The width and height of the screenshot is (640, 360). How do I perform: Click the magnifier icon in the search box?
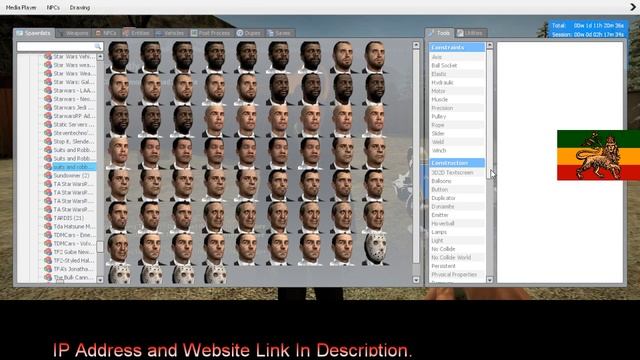pyautogui.click(x=98, y=47)
